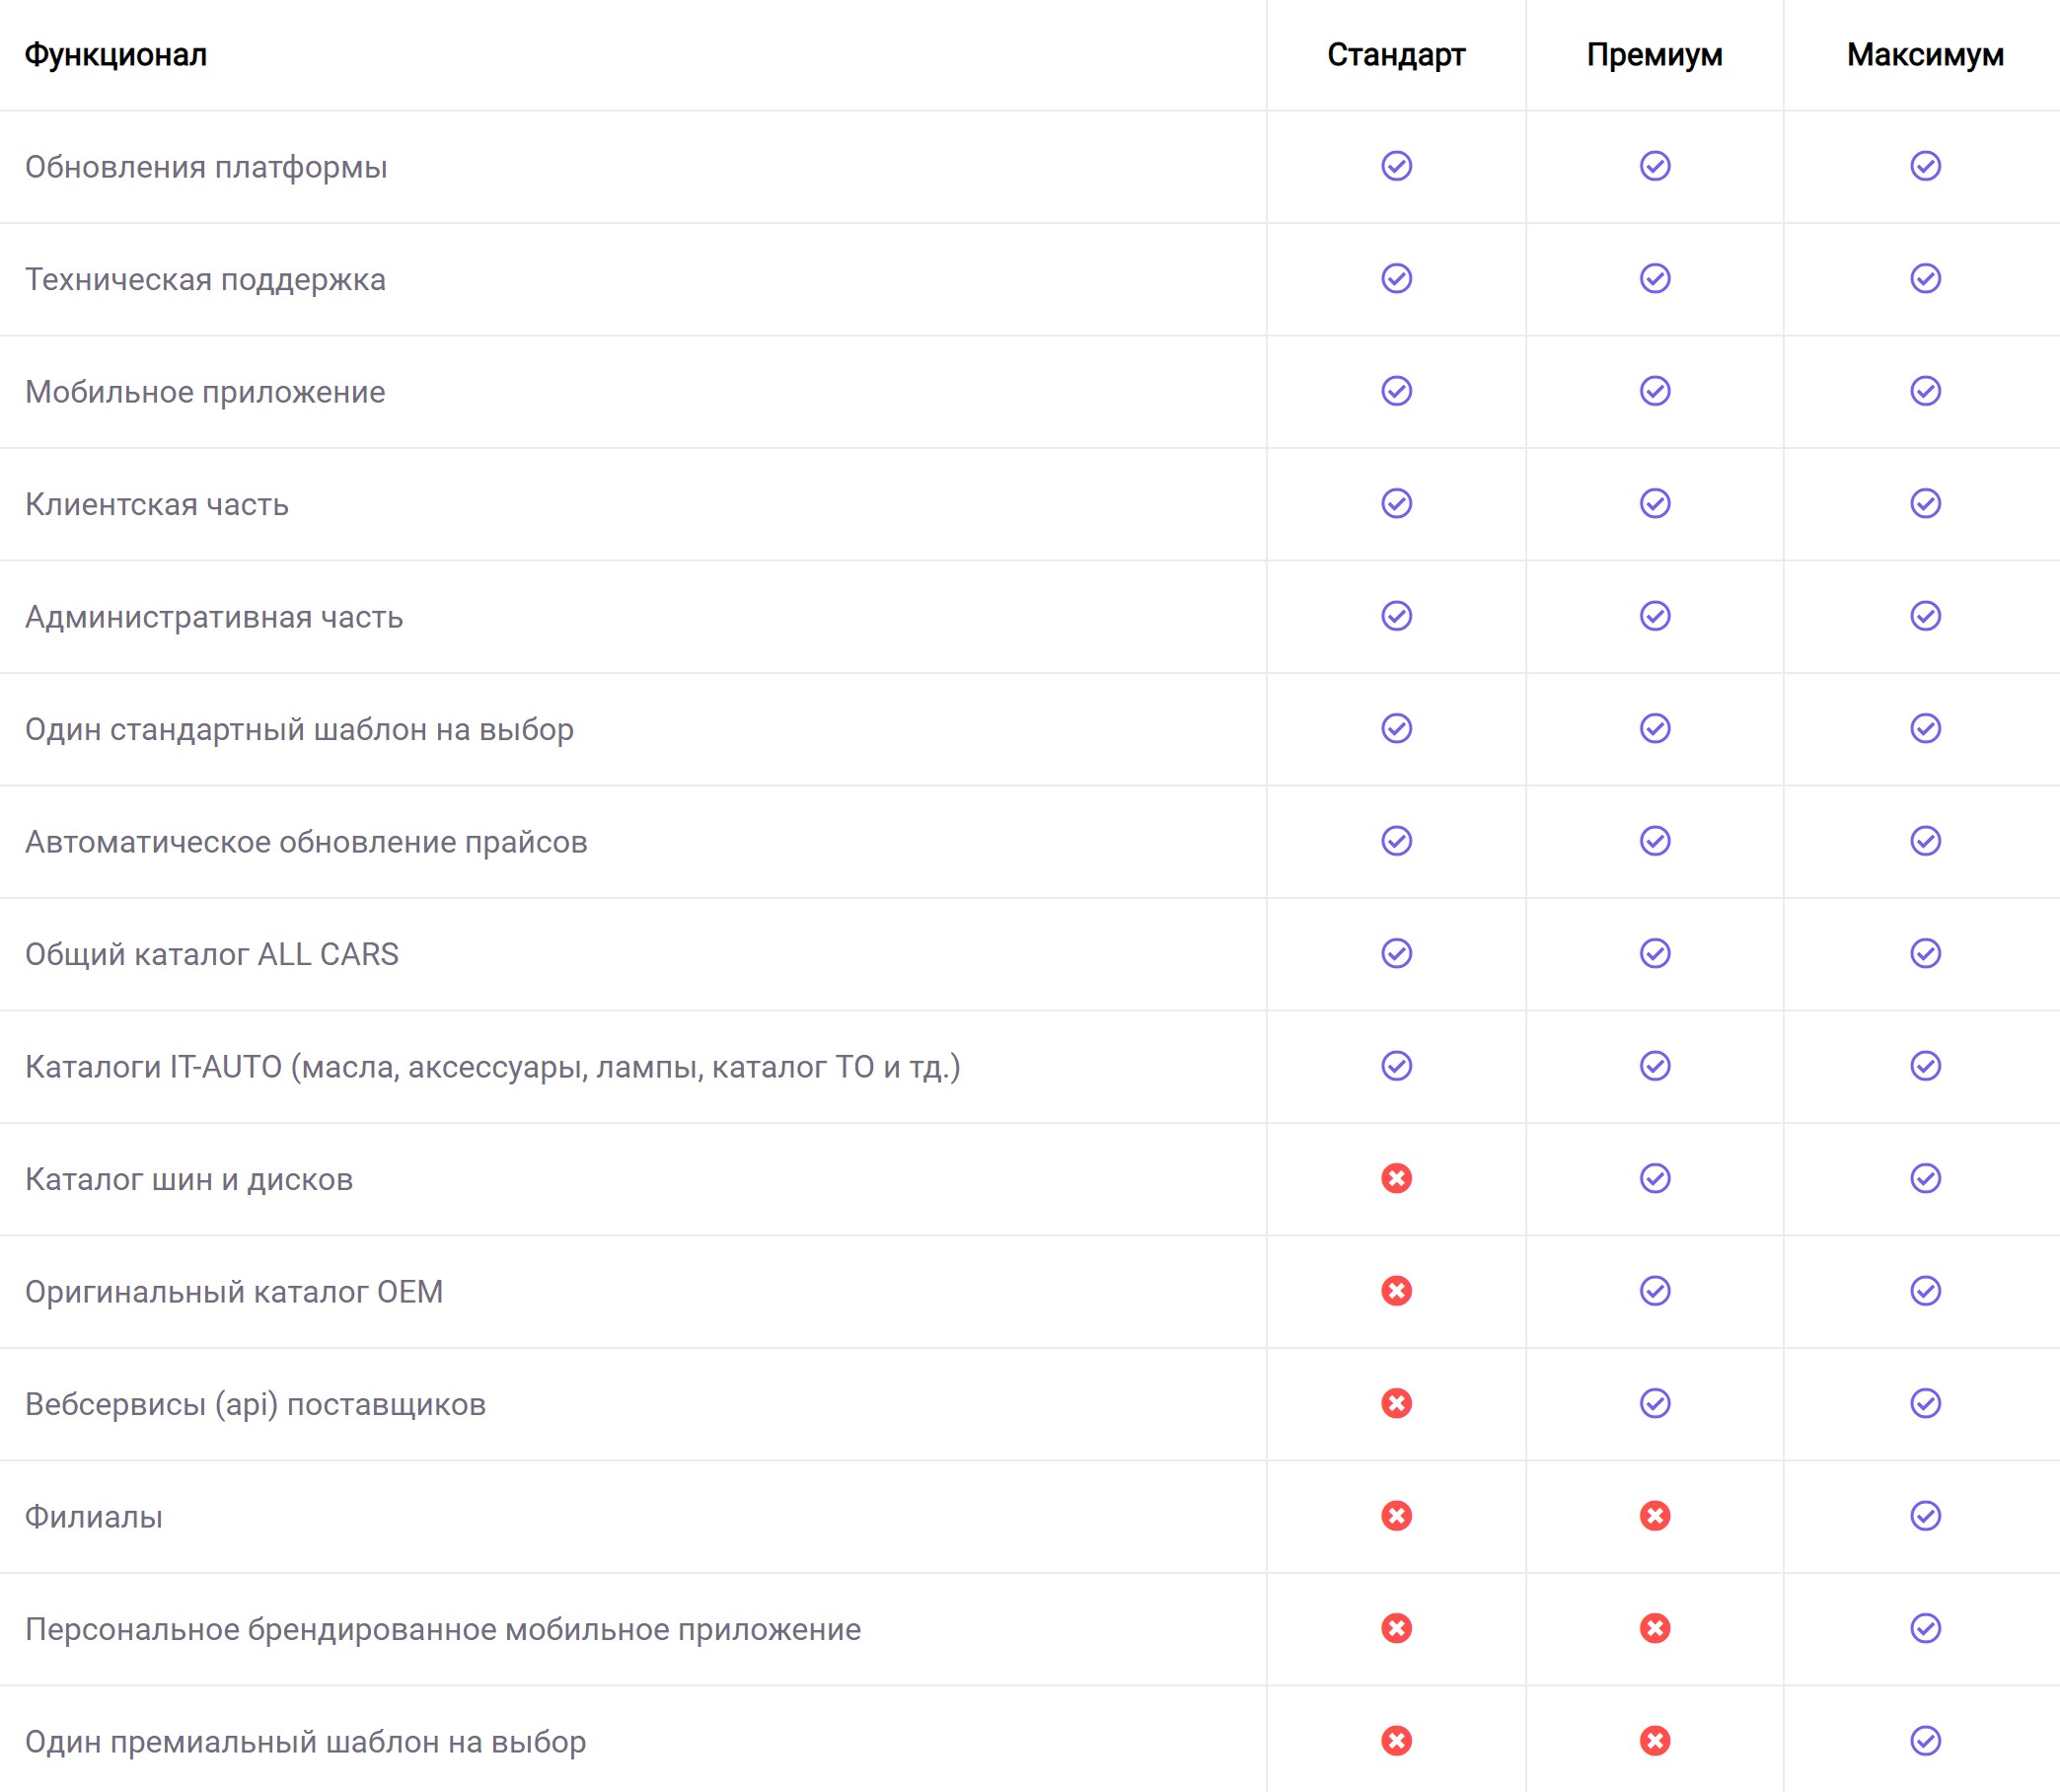2060x1792 pixels.
Task: Click the red cross in Стандарт for Вебсервисы (api) поставщиков
Action: point(1396,1403)
